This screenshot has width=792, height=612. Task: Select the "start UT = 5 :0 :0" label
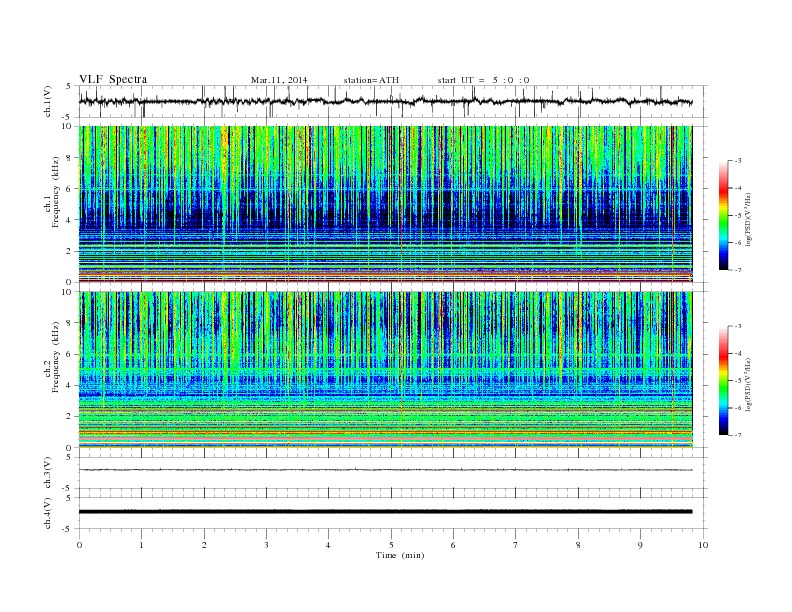click(x=483, y=80)
